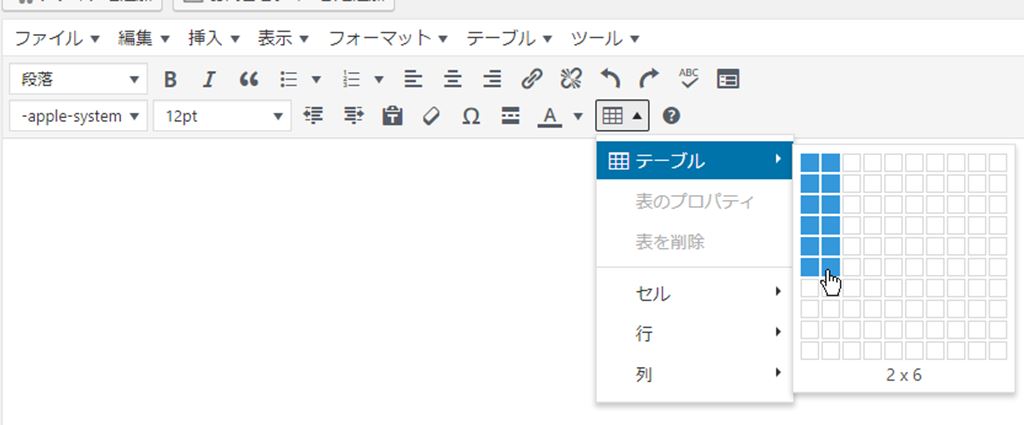The image size is (1024, 425).
Task: Click the text color A button
Action: pos(548,116)
